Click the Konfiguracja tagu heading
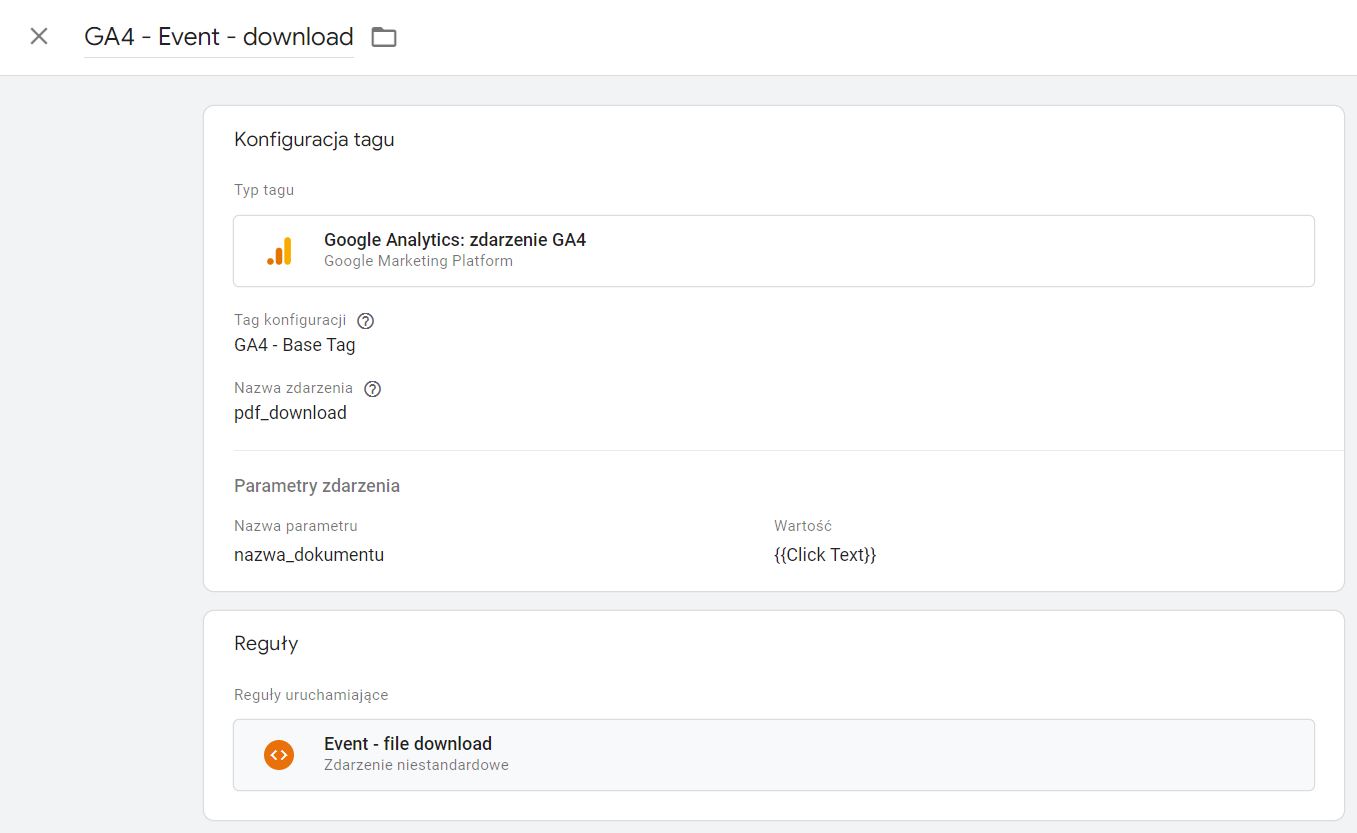Image resolution: width=1357 pixels, height=833 pixels. [314, 140]
